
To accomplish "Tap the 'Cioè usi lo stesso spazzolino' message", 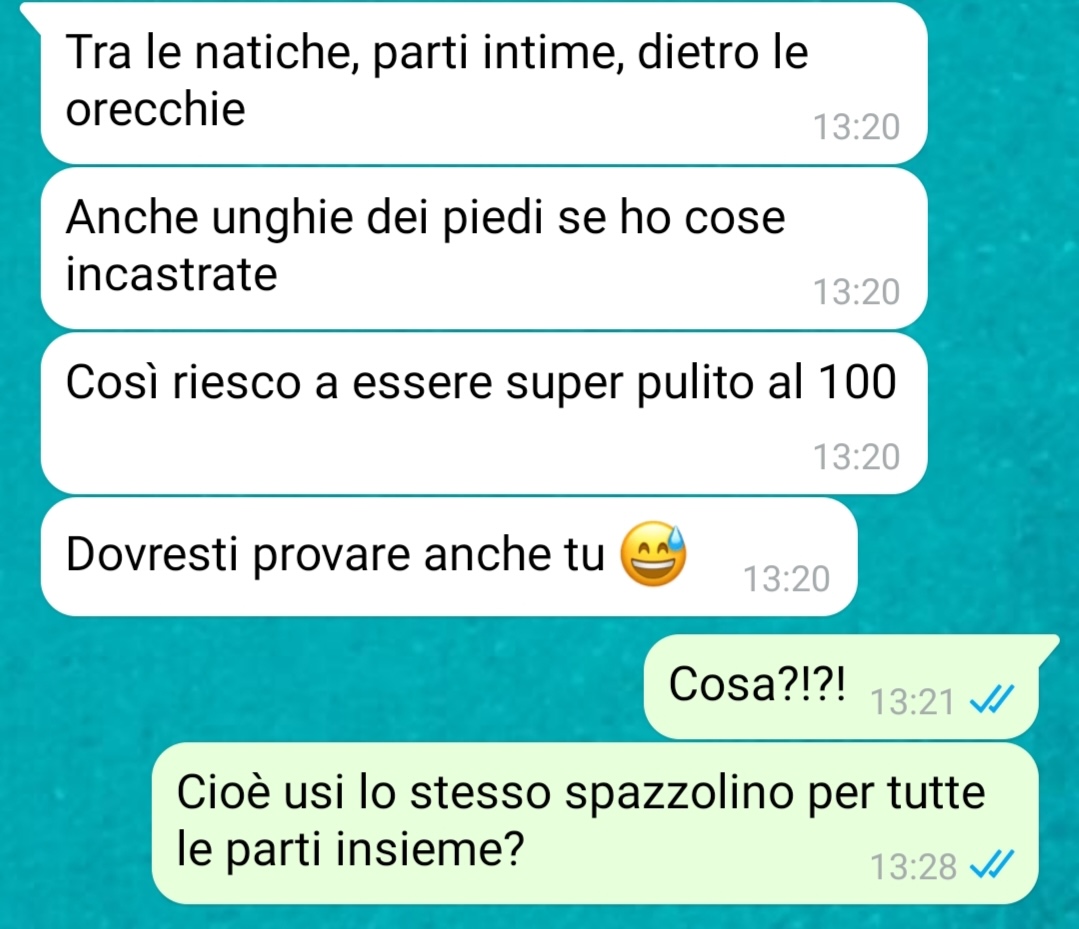I will click(595, 823).
